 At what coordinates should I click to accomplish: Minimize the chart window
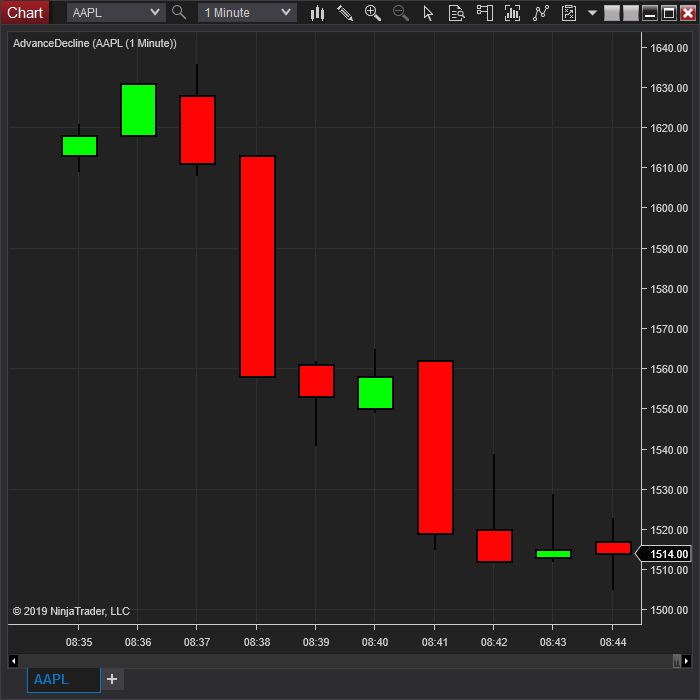point(650,13)
